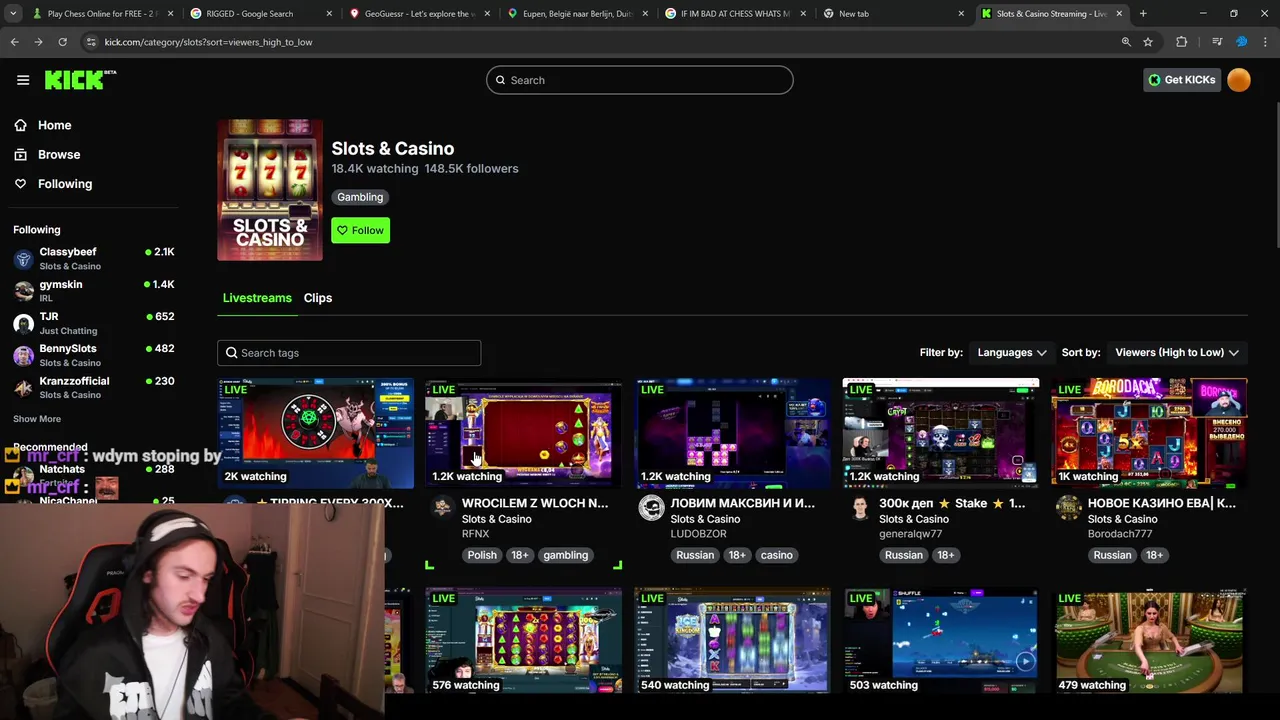The height and width of the screenshot is (720, 1280).
Task: Click LUDOBZOR channel name text
Action: [x=698, y=534]
